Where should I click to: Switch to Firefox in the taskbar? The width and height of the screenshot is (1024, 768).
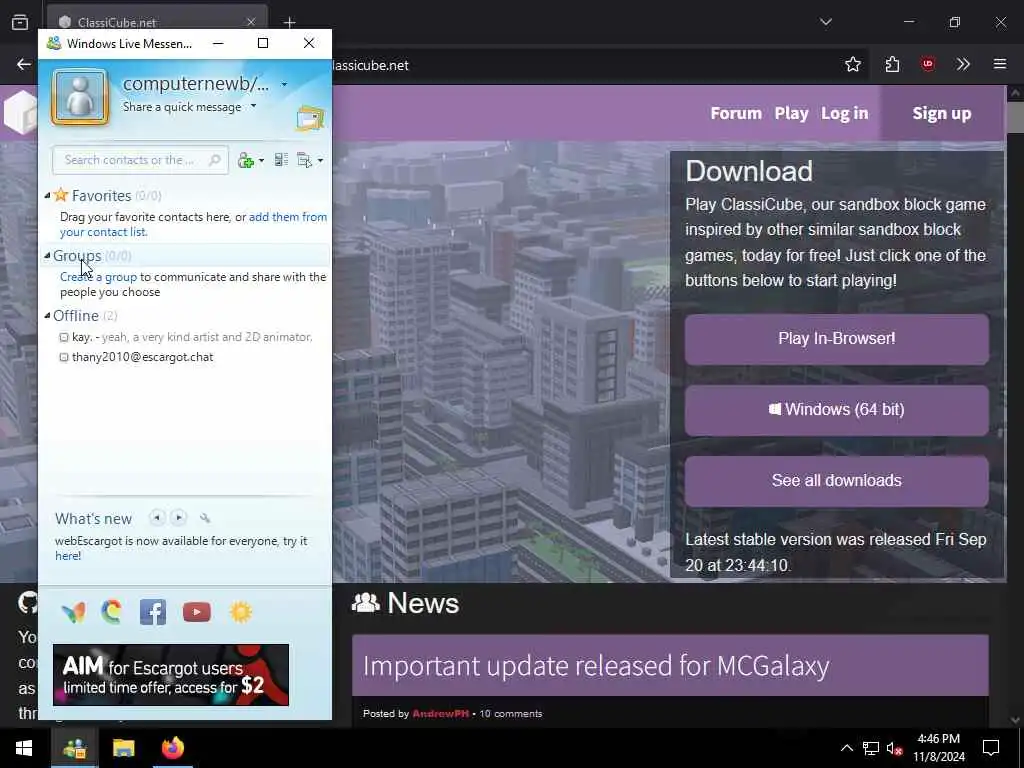tap(172, 748)
